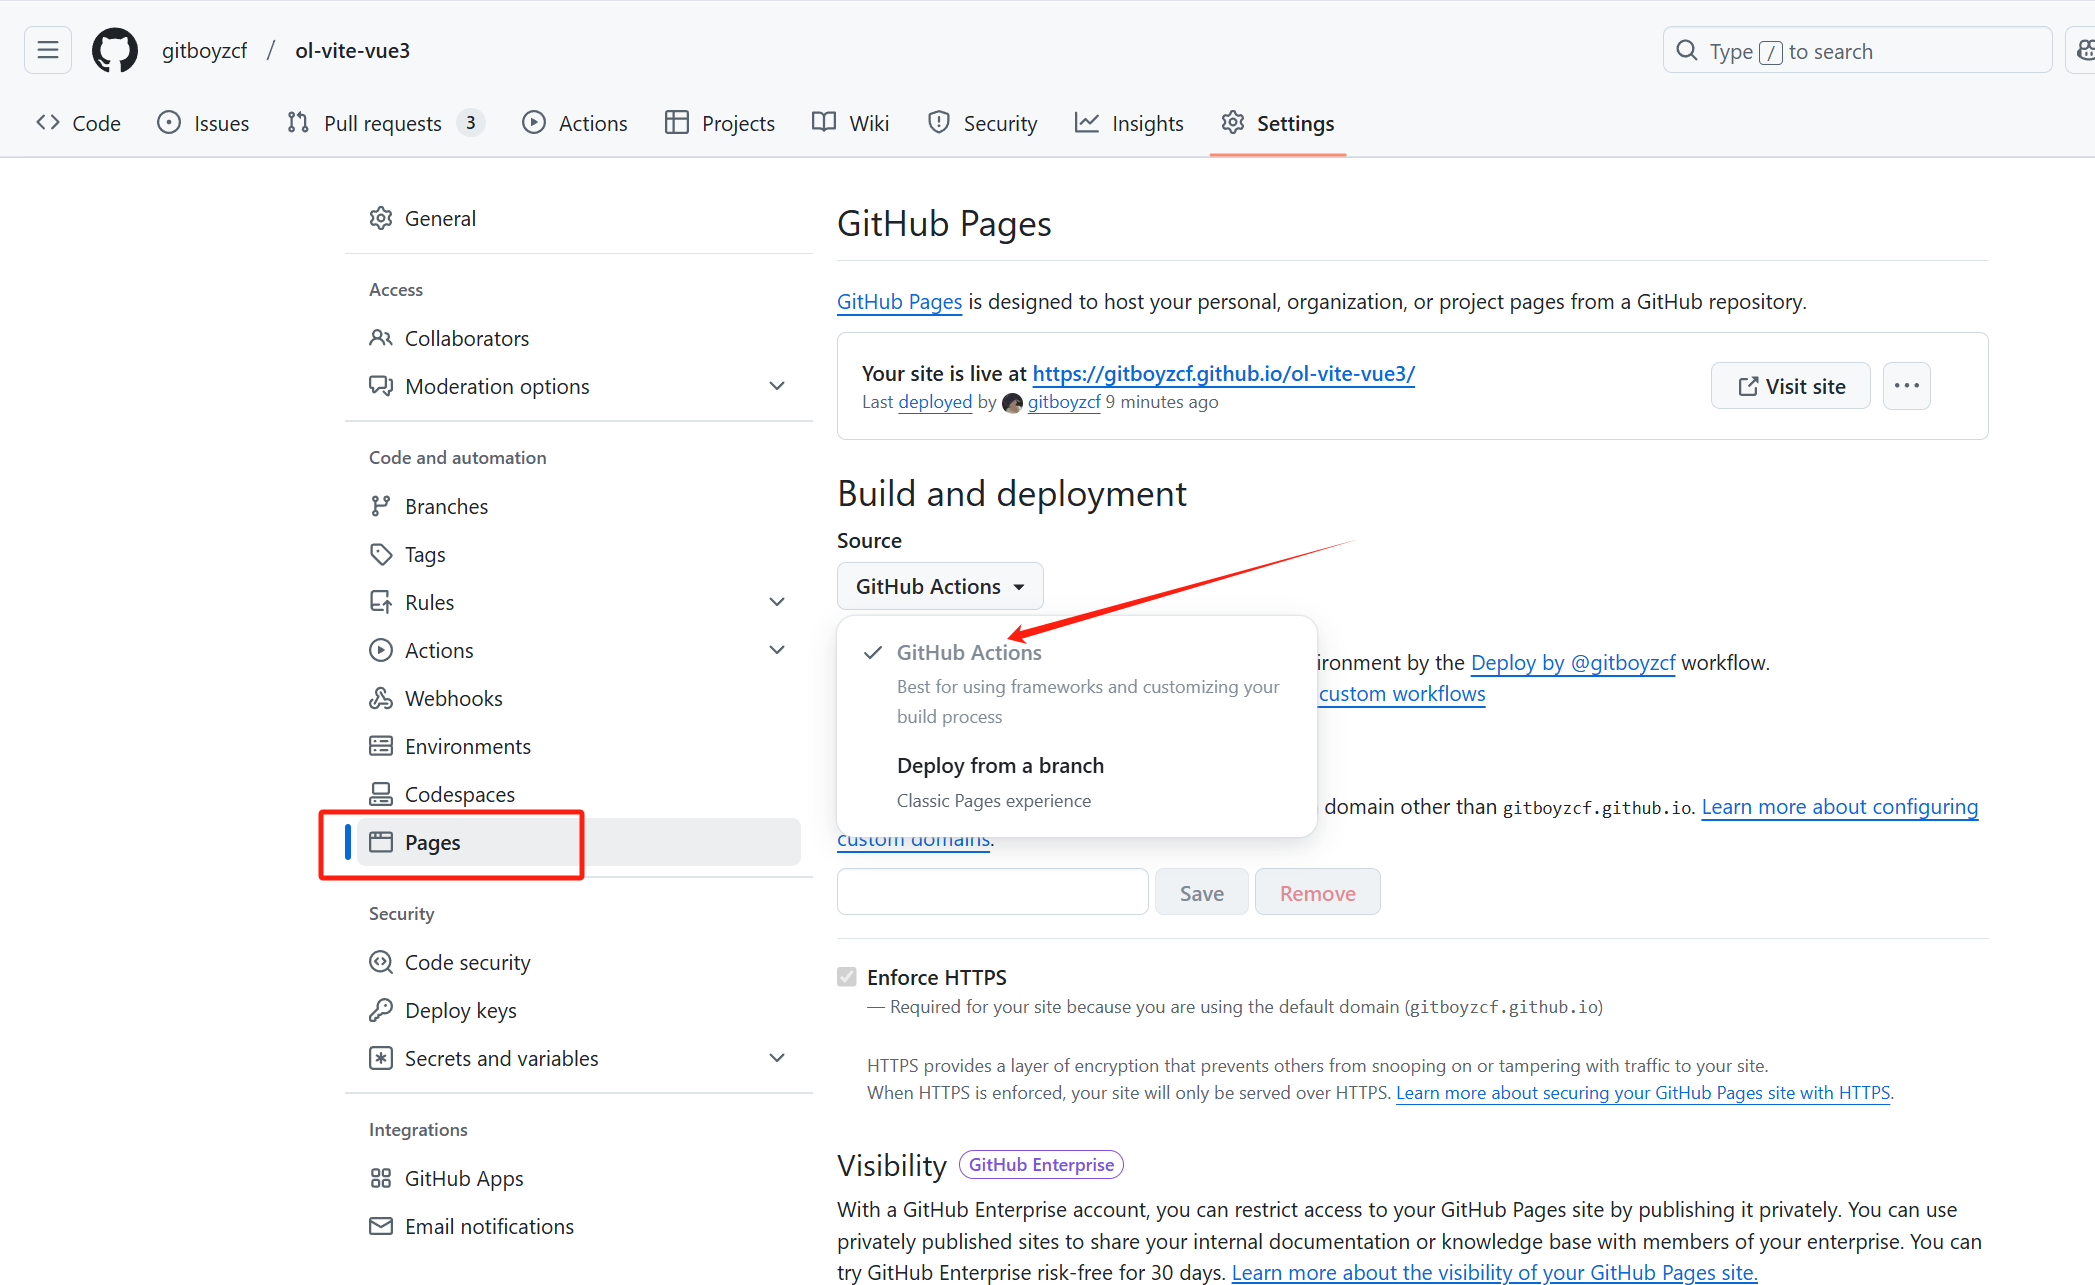The height and width of the screenshot is (1285, 2095).
Task: Click the Tags label icon
Action: pos(381,554)
